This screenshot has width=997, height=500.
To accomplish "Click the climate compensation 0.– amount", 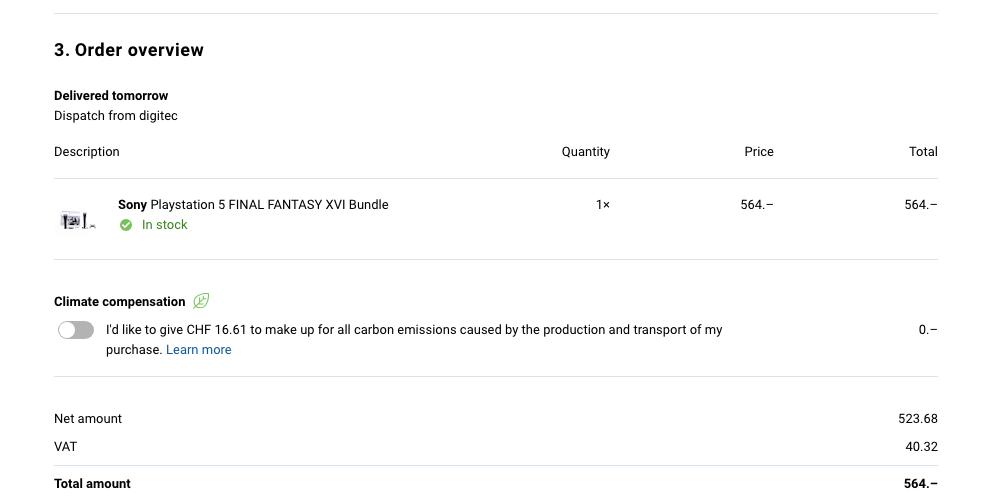I will pyautogui.click(x=928, y=330).
